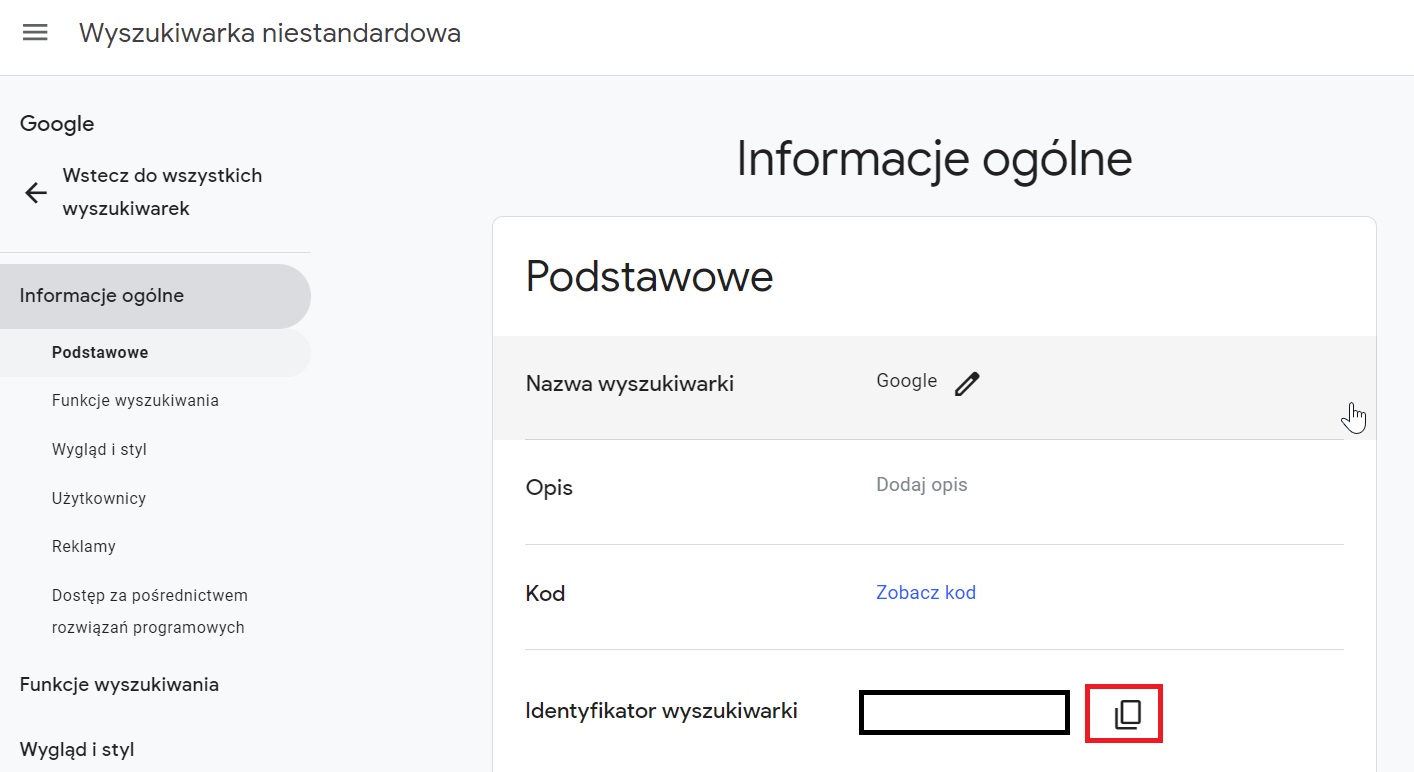Click the search engine identifier field
This screenshot has width=1414, height=772.
coord(963,712)
